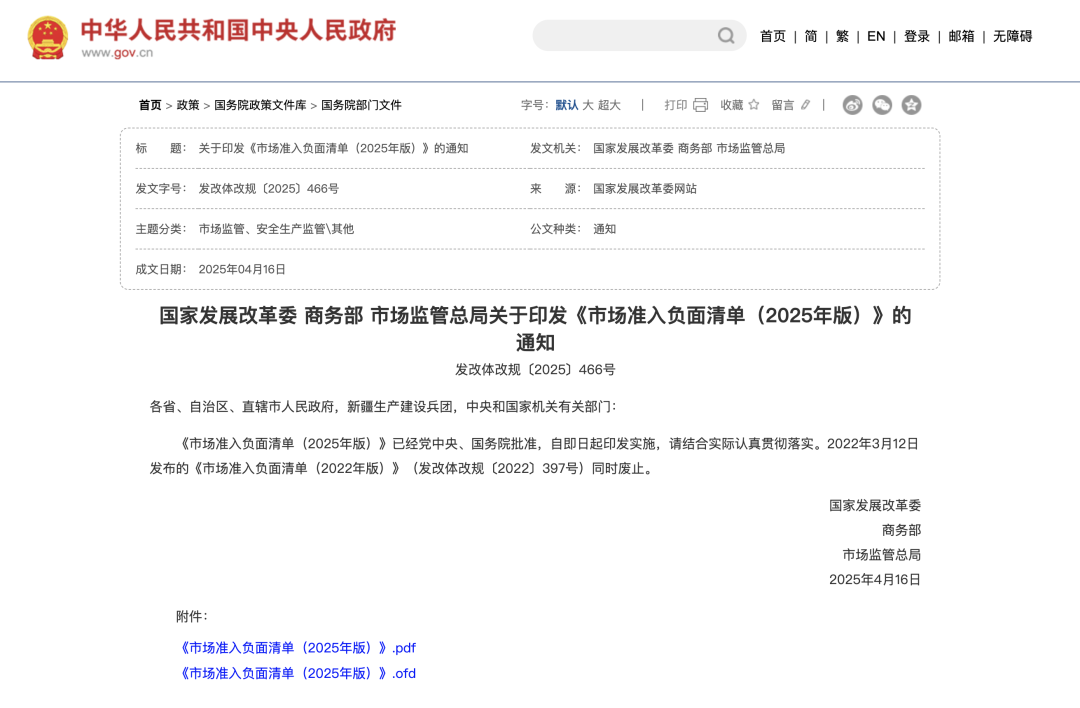Select the 默认 font size option
The height and width of the screenshot is (708, 1080).
tap(565, 104)
